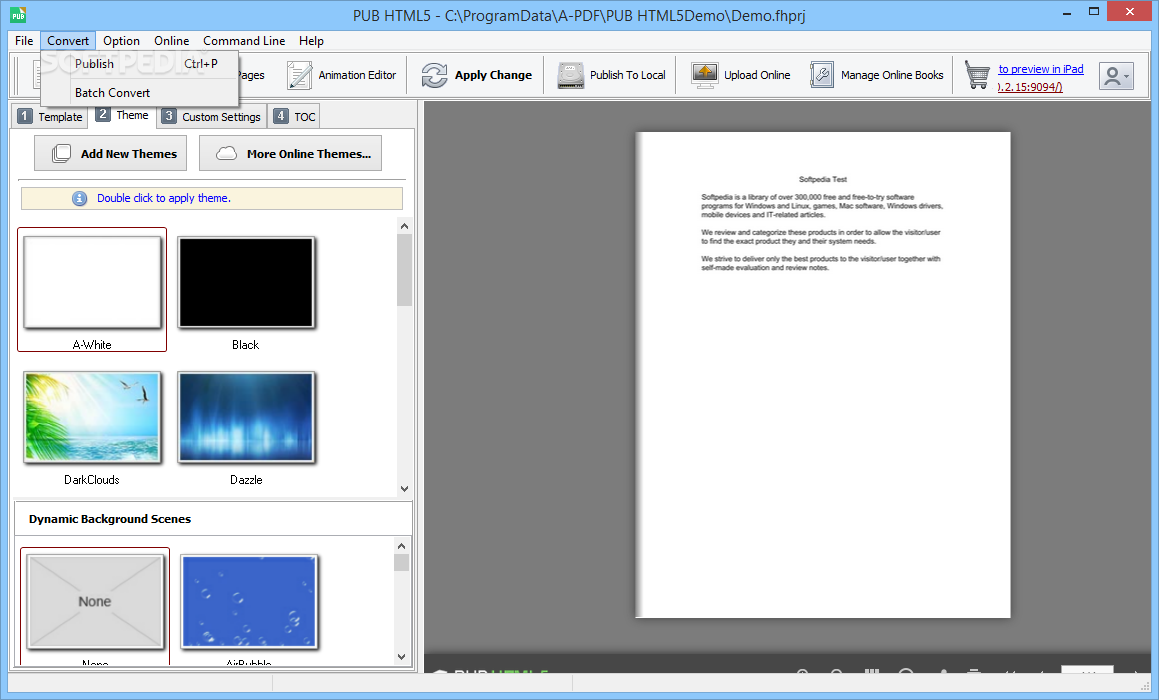
Task: Click the Manage Online Books wrench icon
Action: [822, 75]
